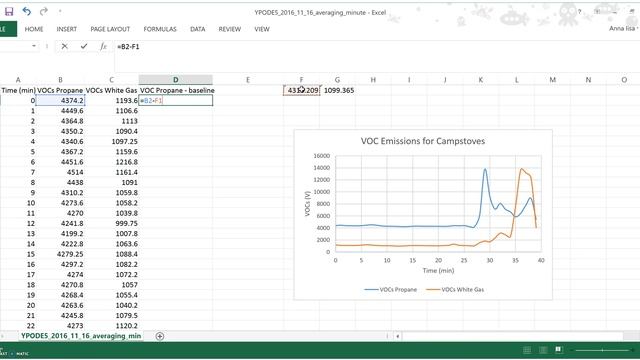Image resolution: width=640 pixels, height=360 pixels.
Task: Click the 'Time (min)' chart axis title
Action: pos(438,270)
